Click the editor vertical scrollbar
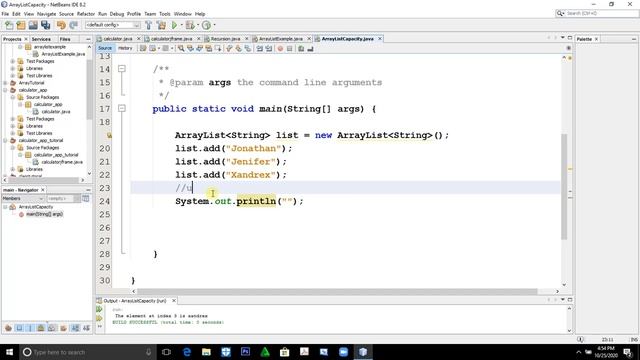This screenshot has height=360, width=640. click(x=564, y=187)
